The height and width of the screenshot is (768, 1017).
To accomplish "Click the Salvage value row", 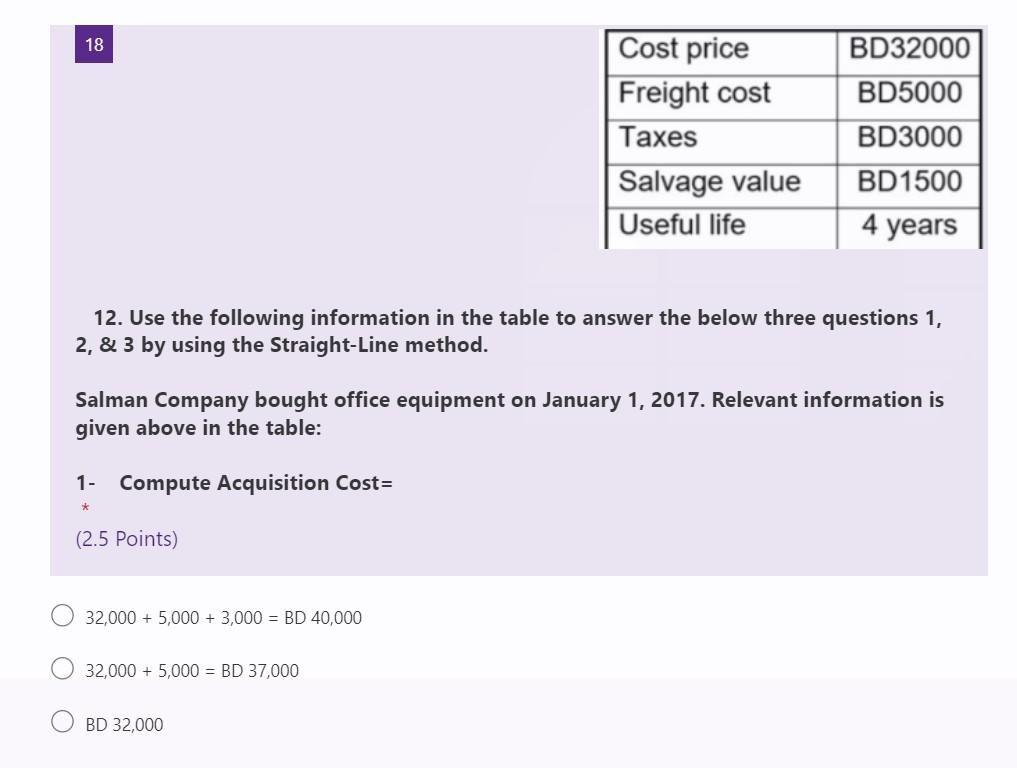I will [709, 181].
